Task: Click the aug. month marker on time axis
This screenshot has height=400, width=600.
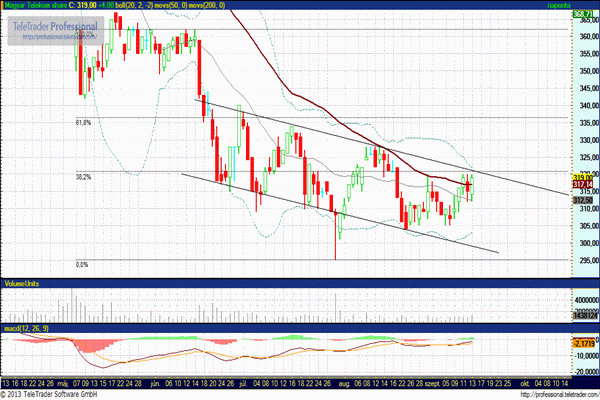Action: [343, 382]
